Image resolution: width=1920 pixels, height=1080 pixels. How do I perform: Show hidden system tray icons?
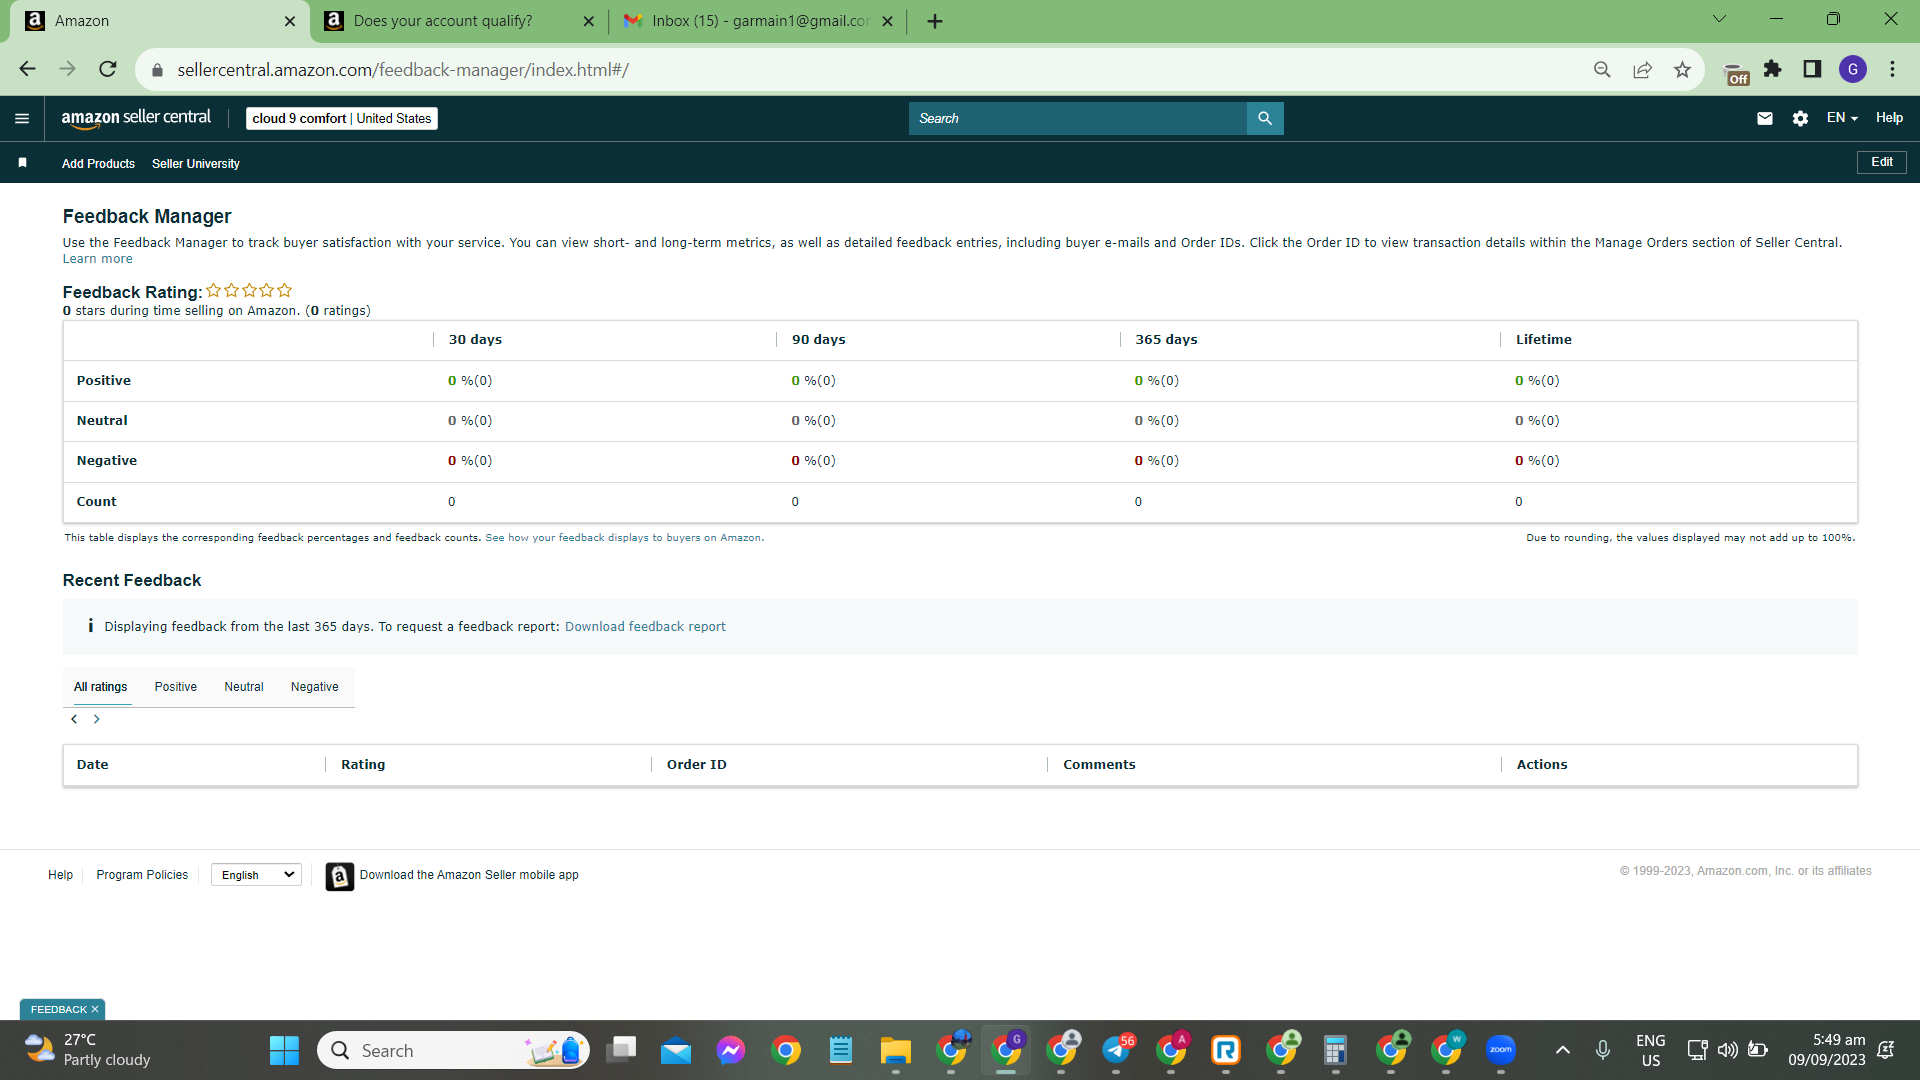[x=1563, y=1050]
